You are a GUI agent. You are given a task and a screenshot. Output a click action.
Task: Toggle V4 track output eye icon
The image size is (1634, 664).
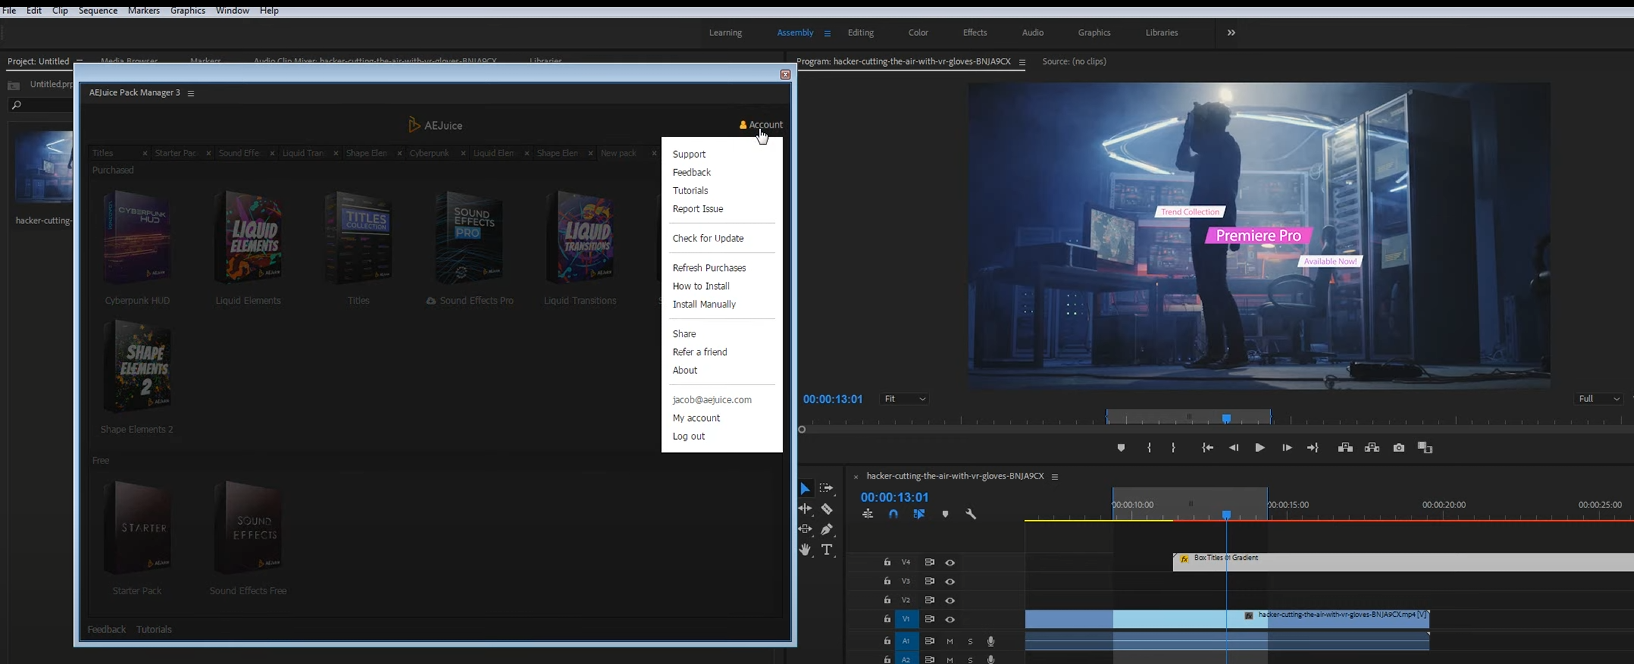click(950, 563)
